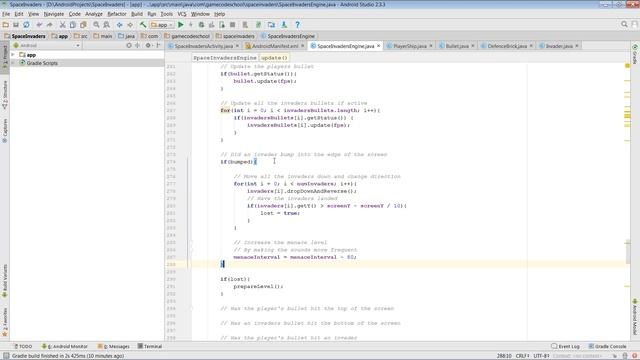This screenshot has width=640, height=360.
Task: Open the app run configuration dropdown
Action: (x=162, y=25)
